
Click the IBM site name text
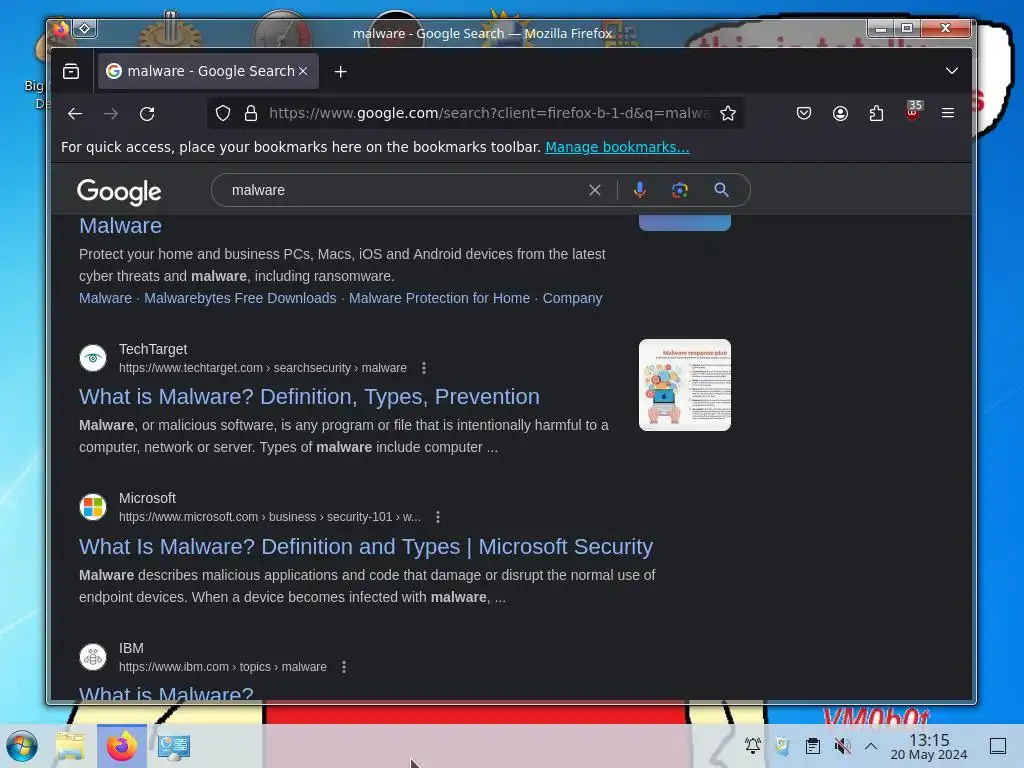point(131,648)
